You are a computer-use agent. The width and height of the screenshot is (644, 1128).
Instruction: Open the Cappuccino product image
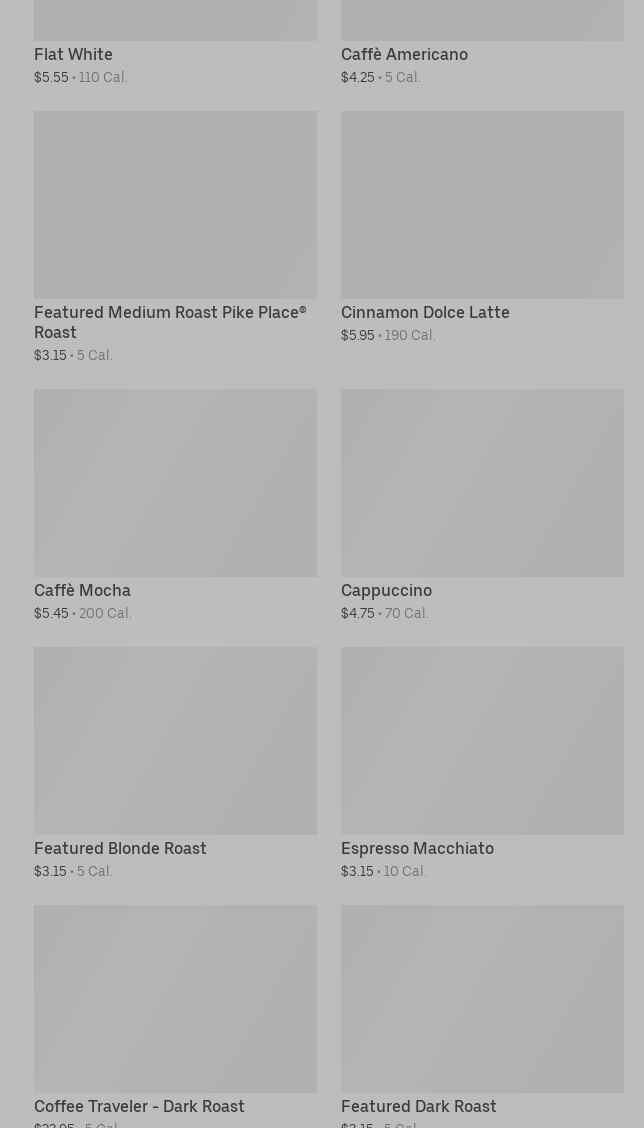click(x=482, y=482)
